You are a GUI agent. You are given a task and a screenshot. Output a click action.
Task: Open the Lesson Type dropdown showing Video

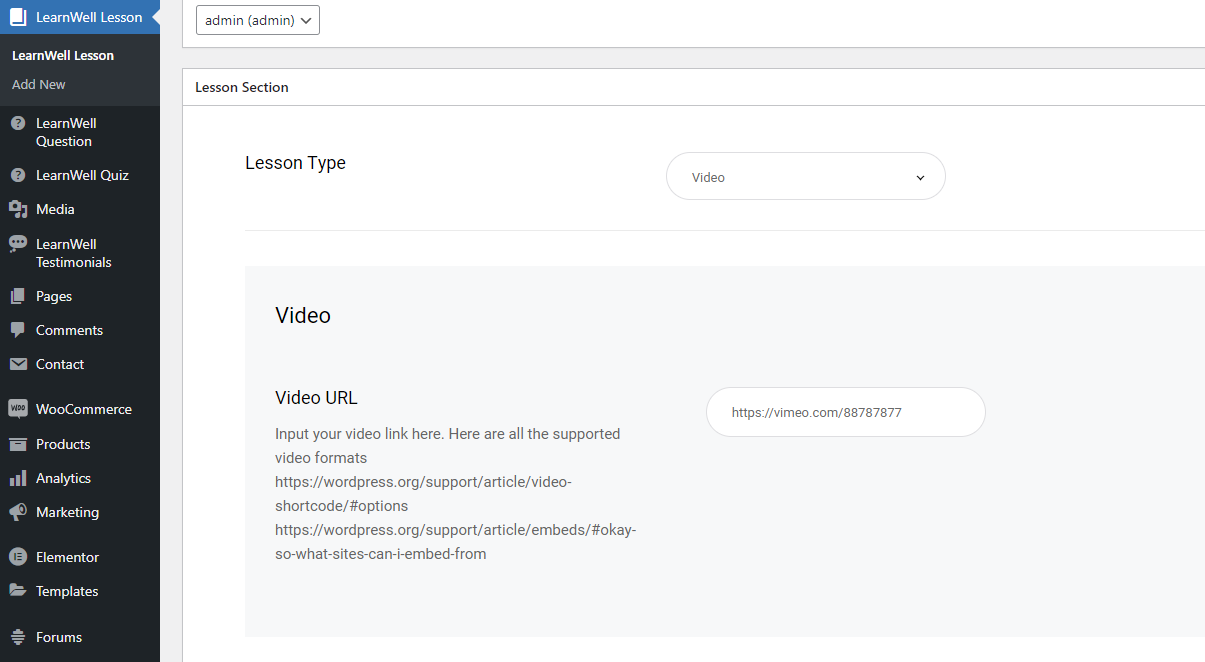click(806, 176)
